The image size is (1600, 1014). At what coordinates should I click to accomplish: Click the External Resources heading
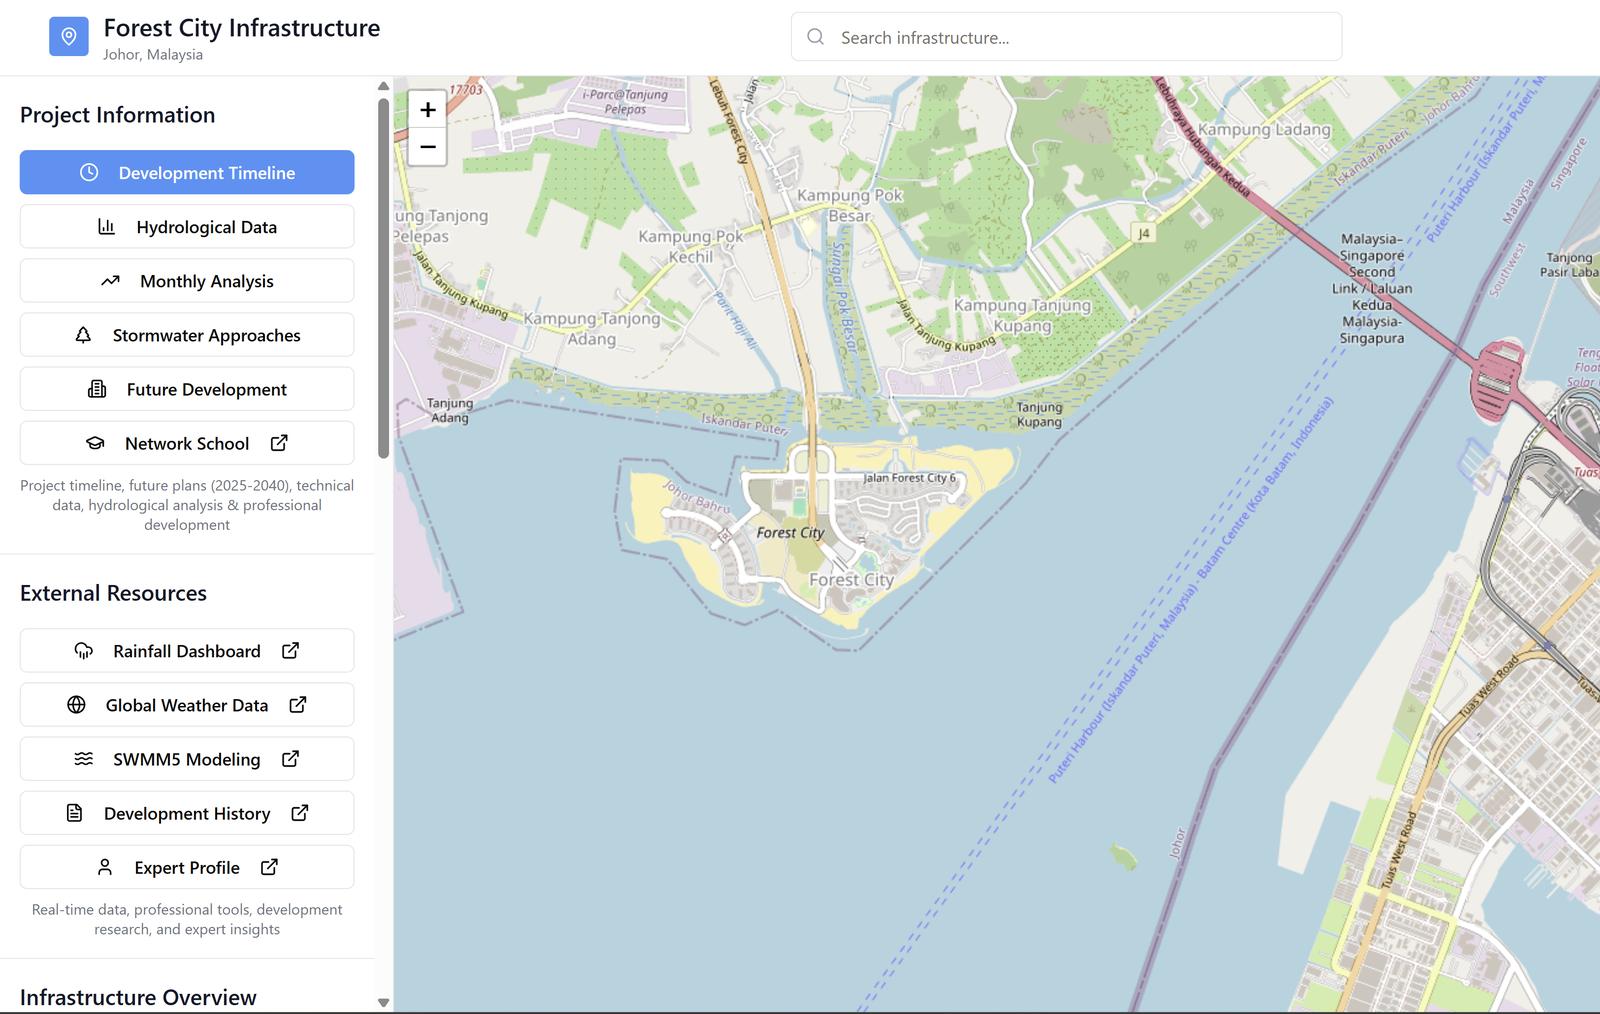coord(113,593)
